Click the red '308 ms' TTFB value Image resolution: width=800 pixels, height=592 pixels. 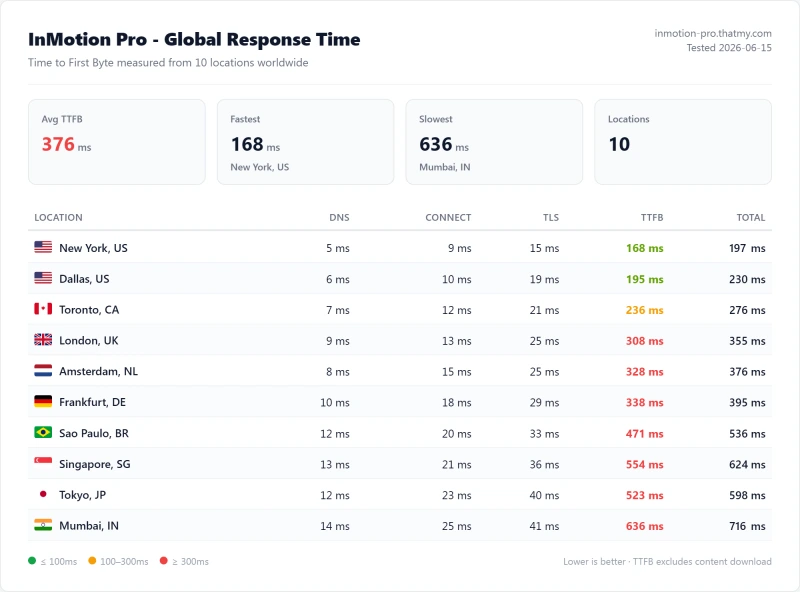coord(645,341)
